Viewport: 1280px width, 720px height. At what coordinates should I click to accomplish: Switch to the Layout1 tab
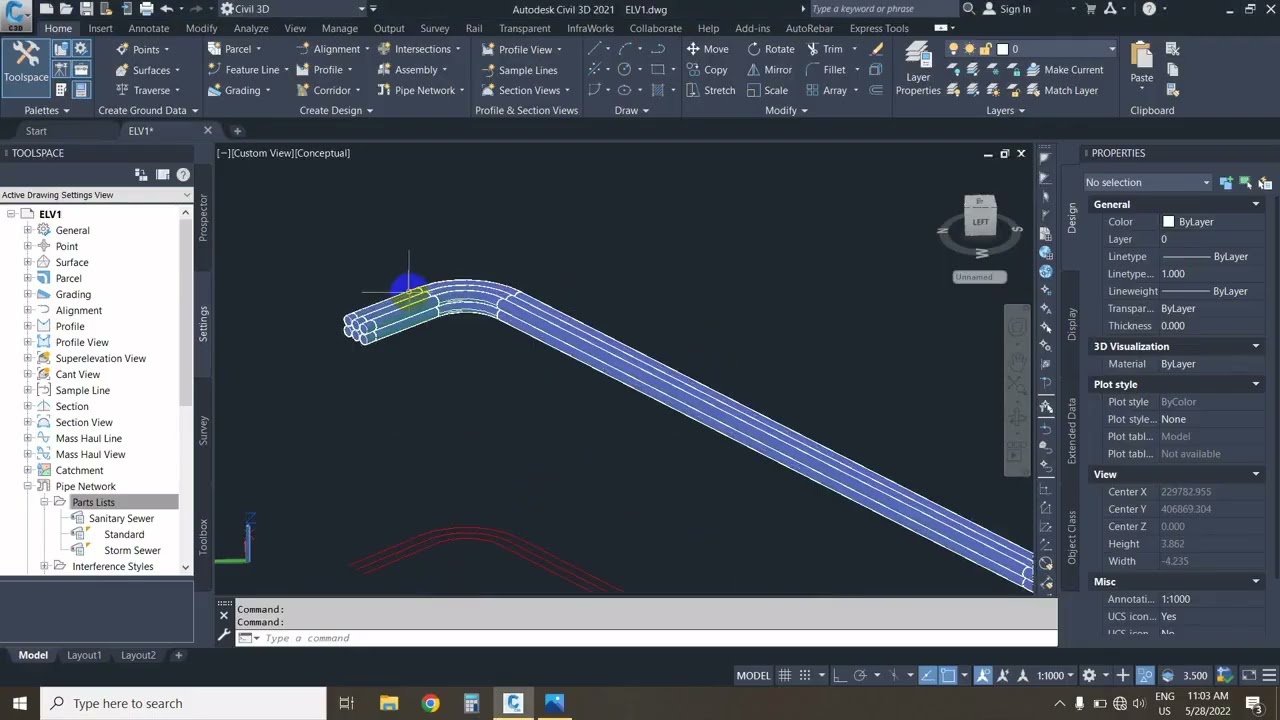pos(84,655)
